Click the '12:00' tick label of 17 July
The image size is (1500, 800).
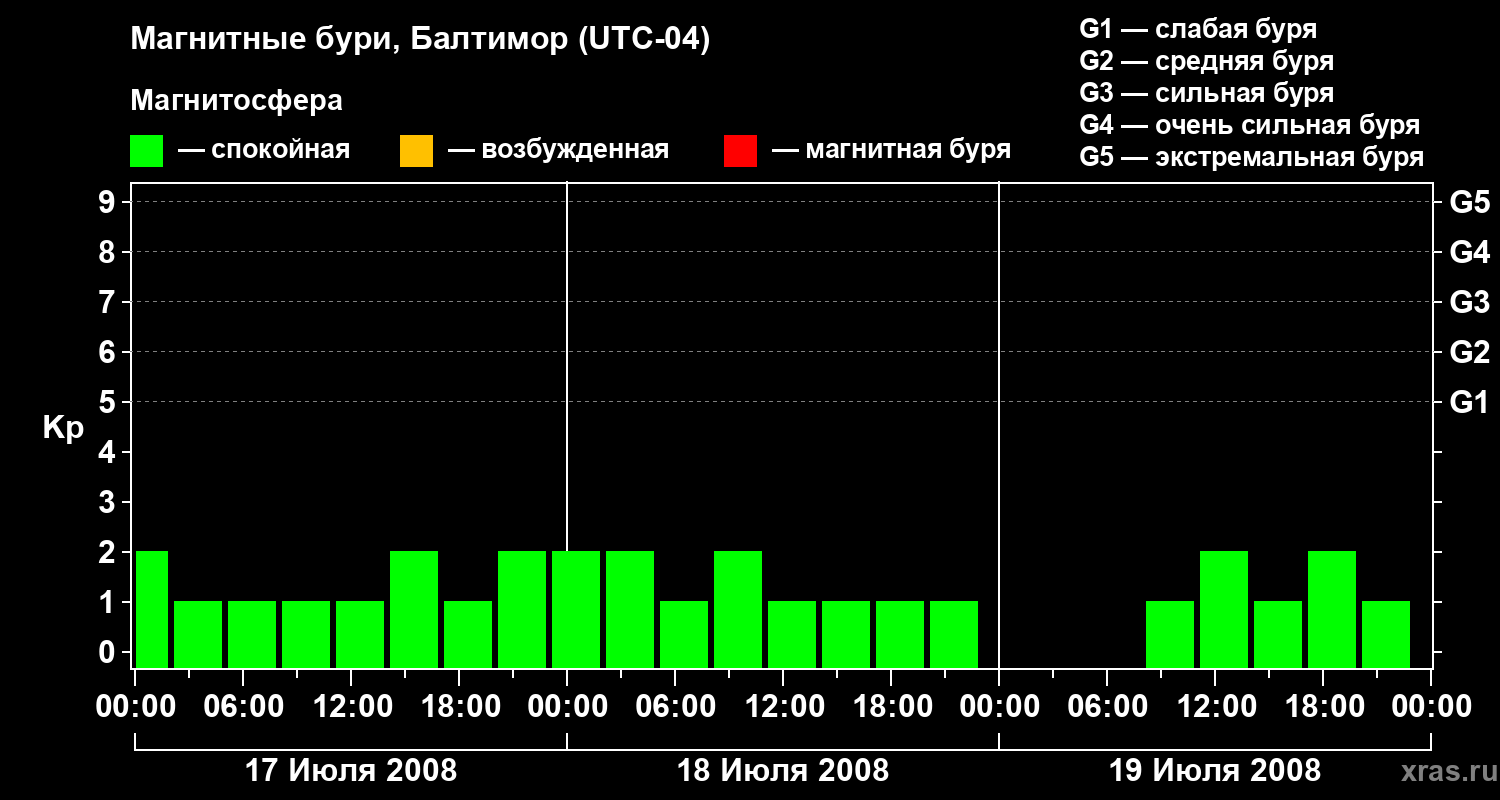point(351,707)
